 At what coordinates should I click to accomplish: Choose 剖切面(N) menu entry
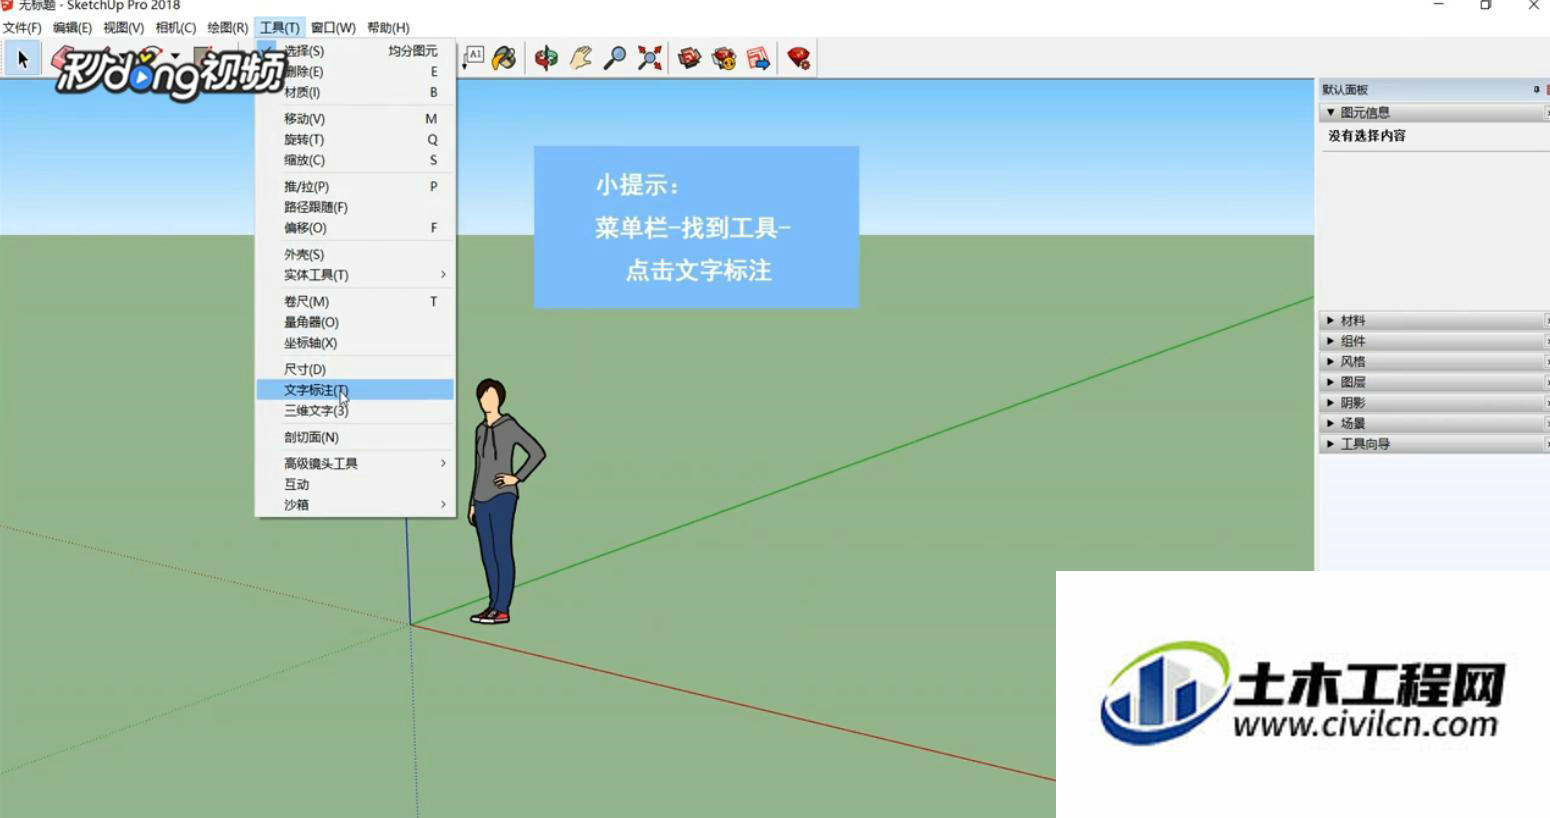pos(355,438)
